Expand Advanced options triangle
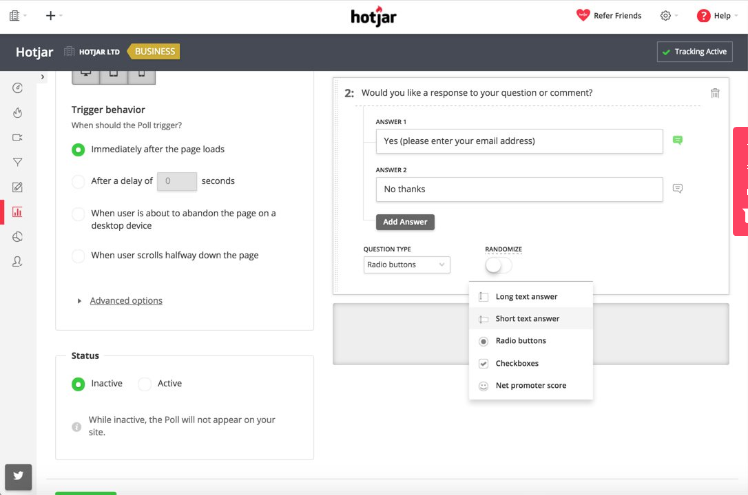 click(79, 301)
